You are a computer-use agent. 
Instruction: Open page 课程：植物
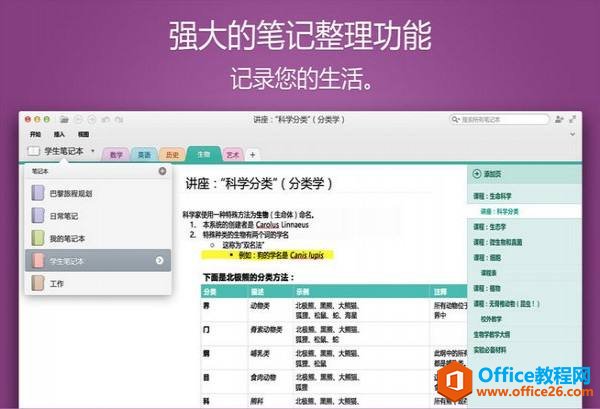point(524,288)
